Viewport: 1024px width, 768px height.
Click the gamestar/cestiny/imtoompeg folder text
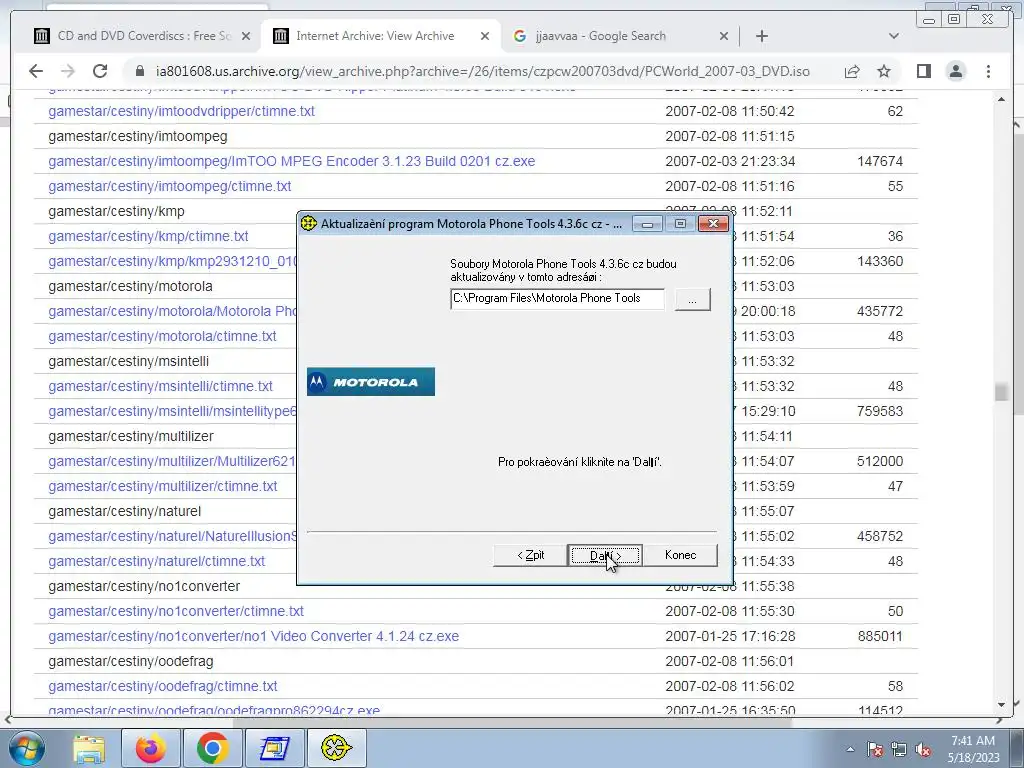click(138, 136)
